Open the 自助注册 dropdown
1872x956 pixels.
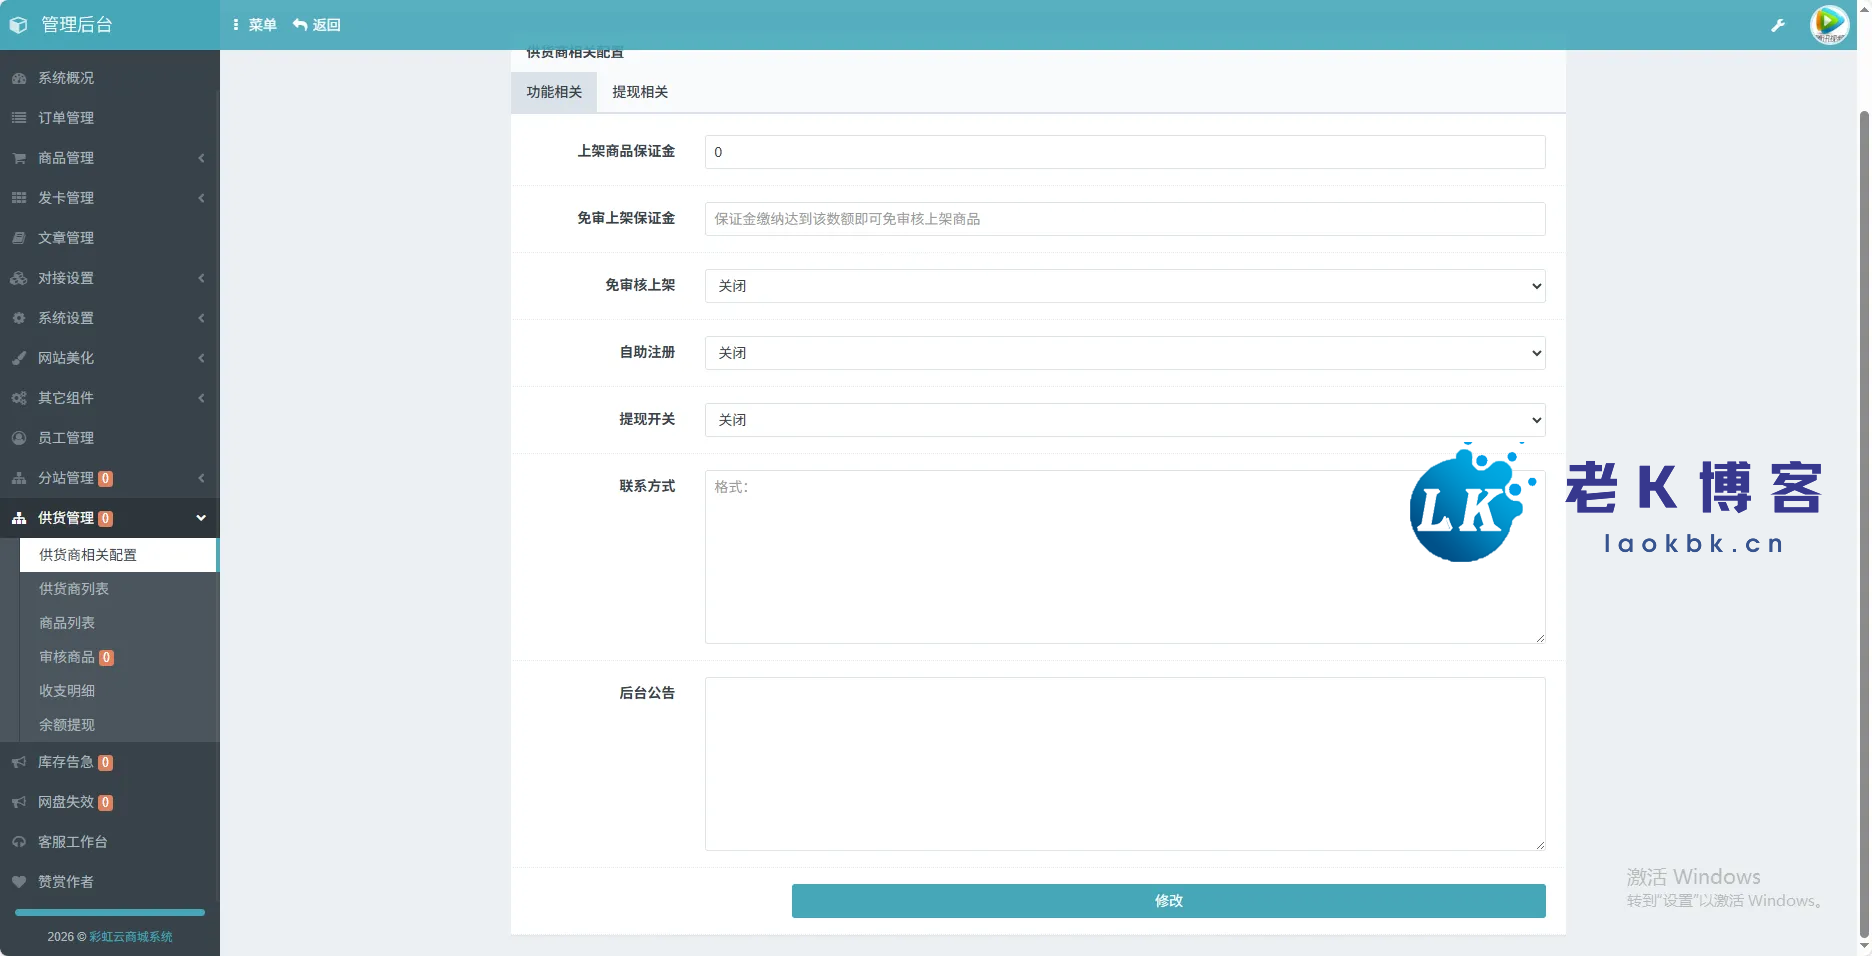[x=1124, y=353]
